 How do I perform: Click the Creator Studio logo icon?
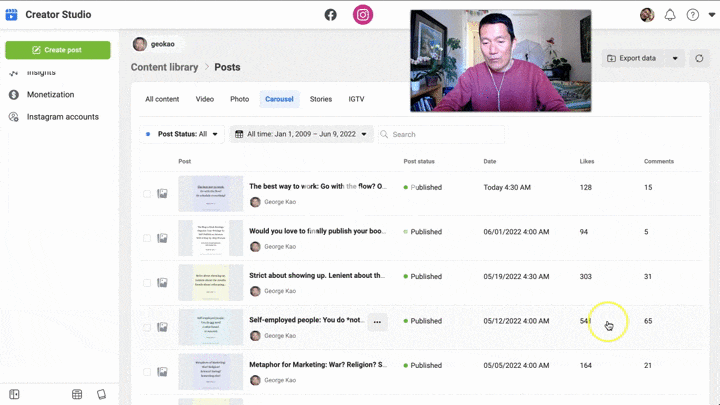point(11,15)
